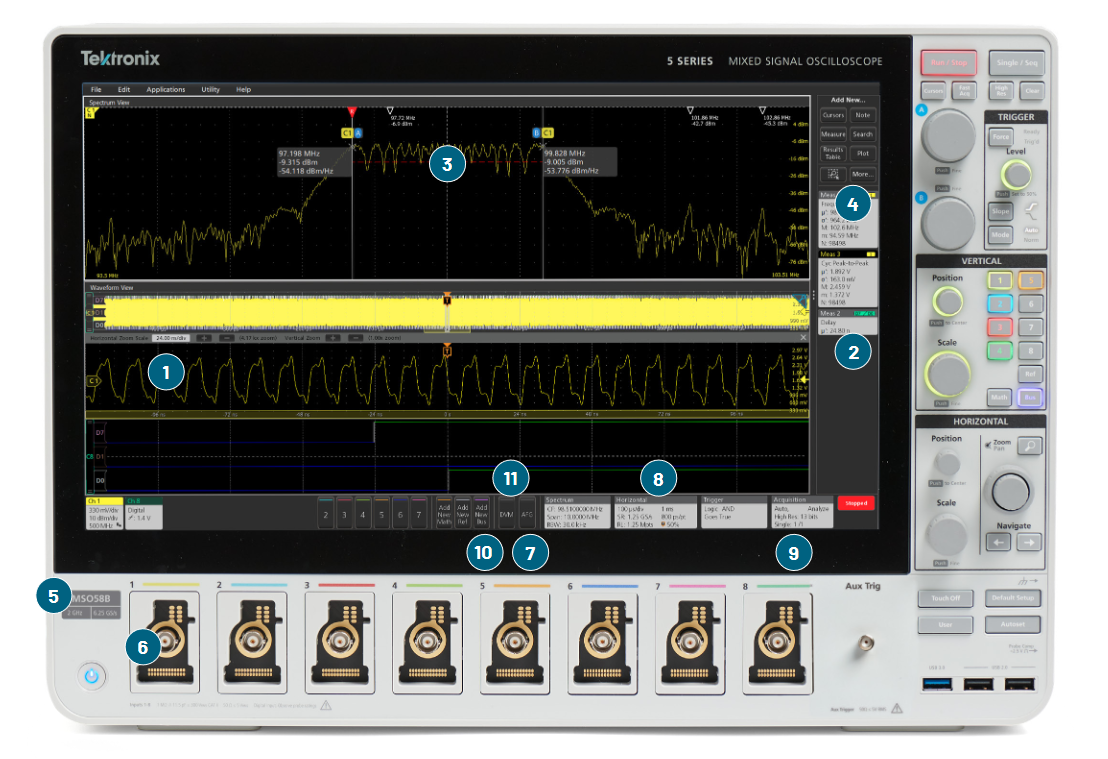Click the Stopped status indicator
This screenshot has height=759, width=1108.
pyautogui.click(x=856, y=503)
